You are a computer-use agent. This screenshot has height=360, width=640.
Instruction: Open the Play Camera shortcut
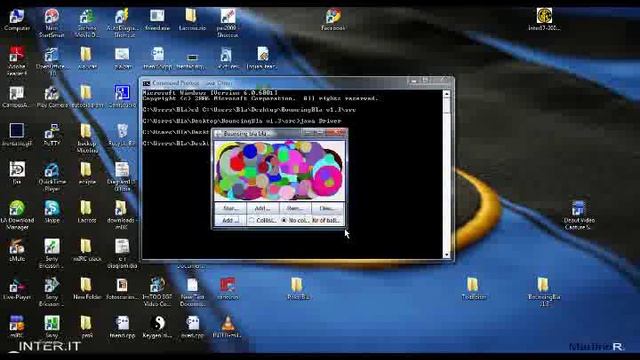[x=52, y=96]
